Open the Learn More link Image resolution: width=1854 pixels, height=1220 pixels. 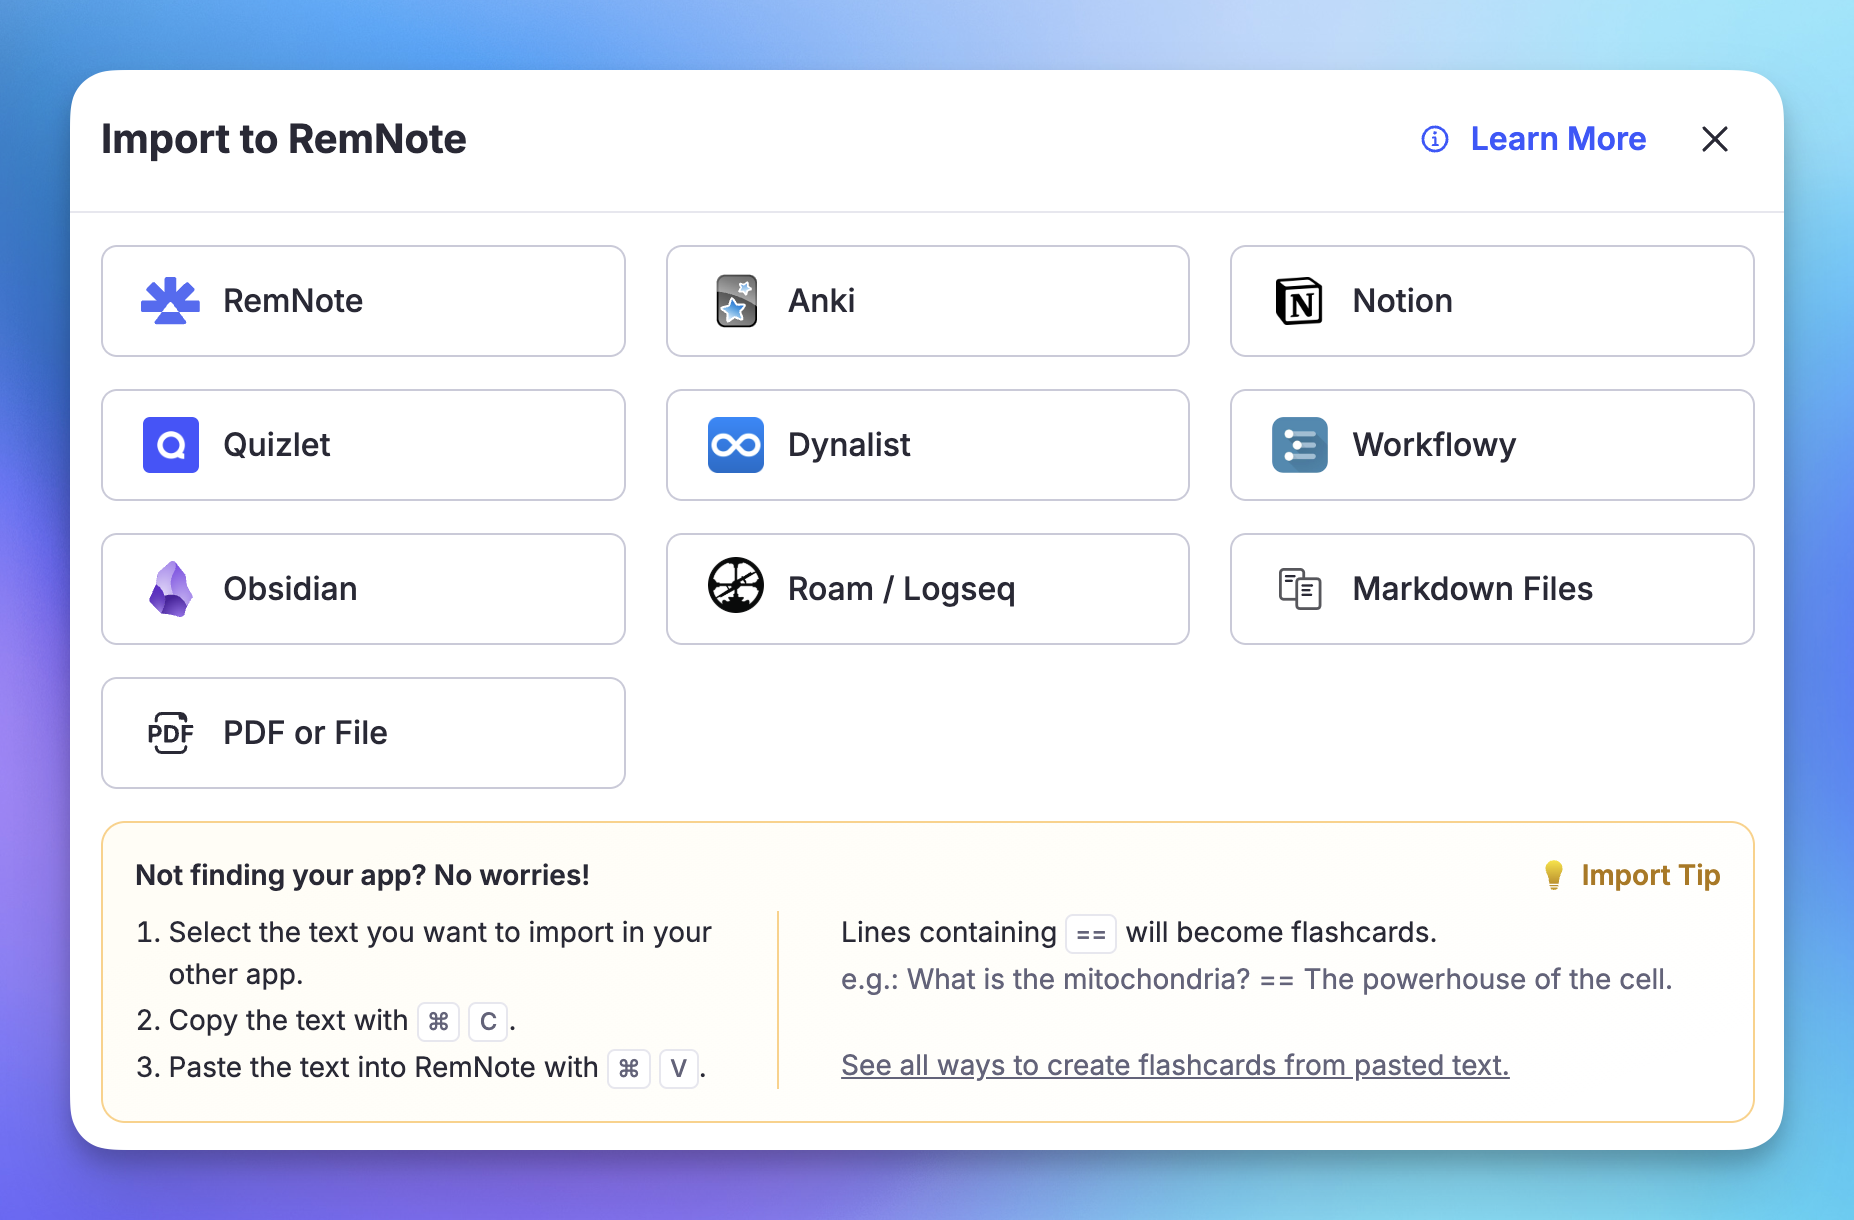1557,139
